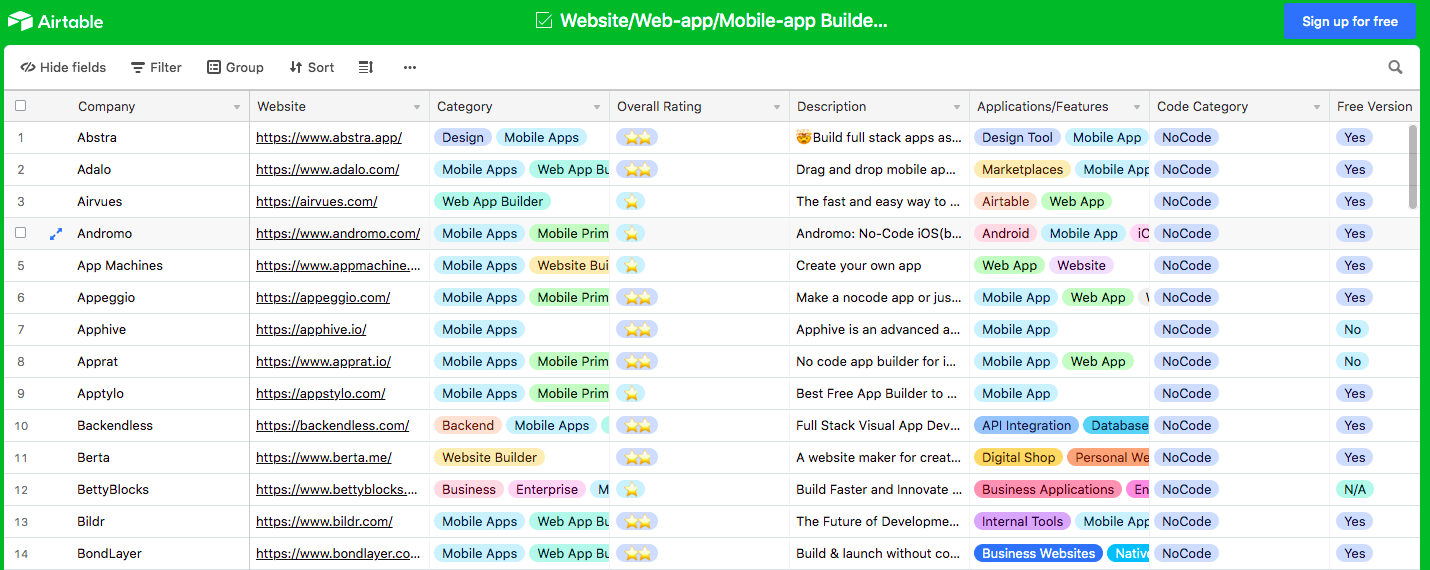
Task: Open the more options ellipsis menu
Action: (x=410, y=67)
